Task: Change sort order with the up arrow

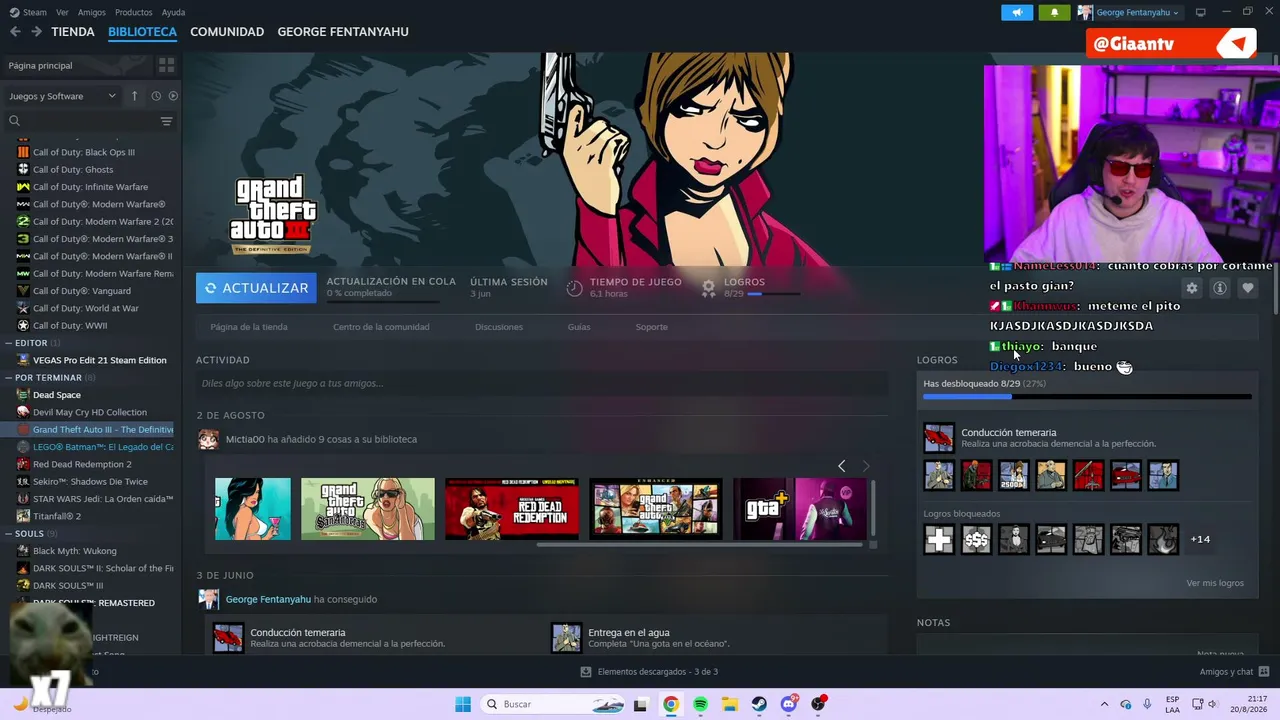Action: (134, 96)
